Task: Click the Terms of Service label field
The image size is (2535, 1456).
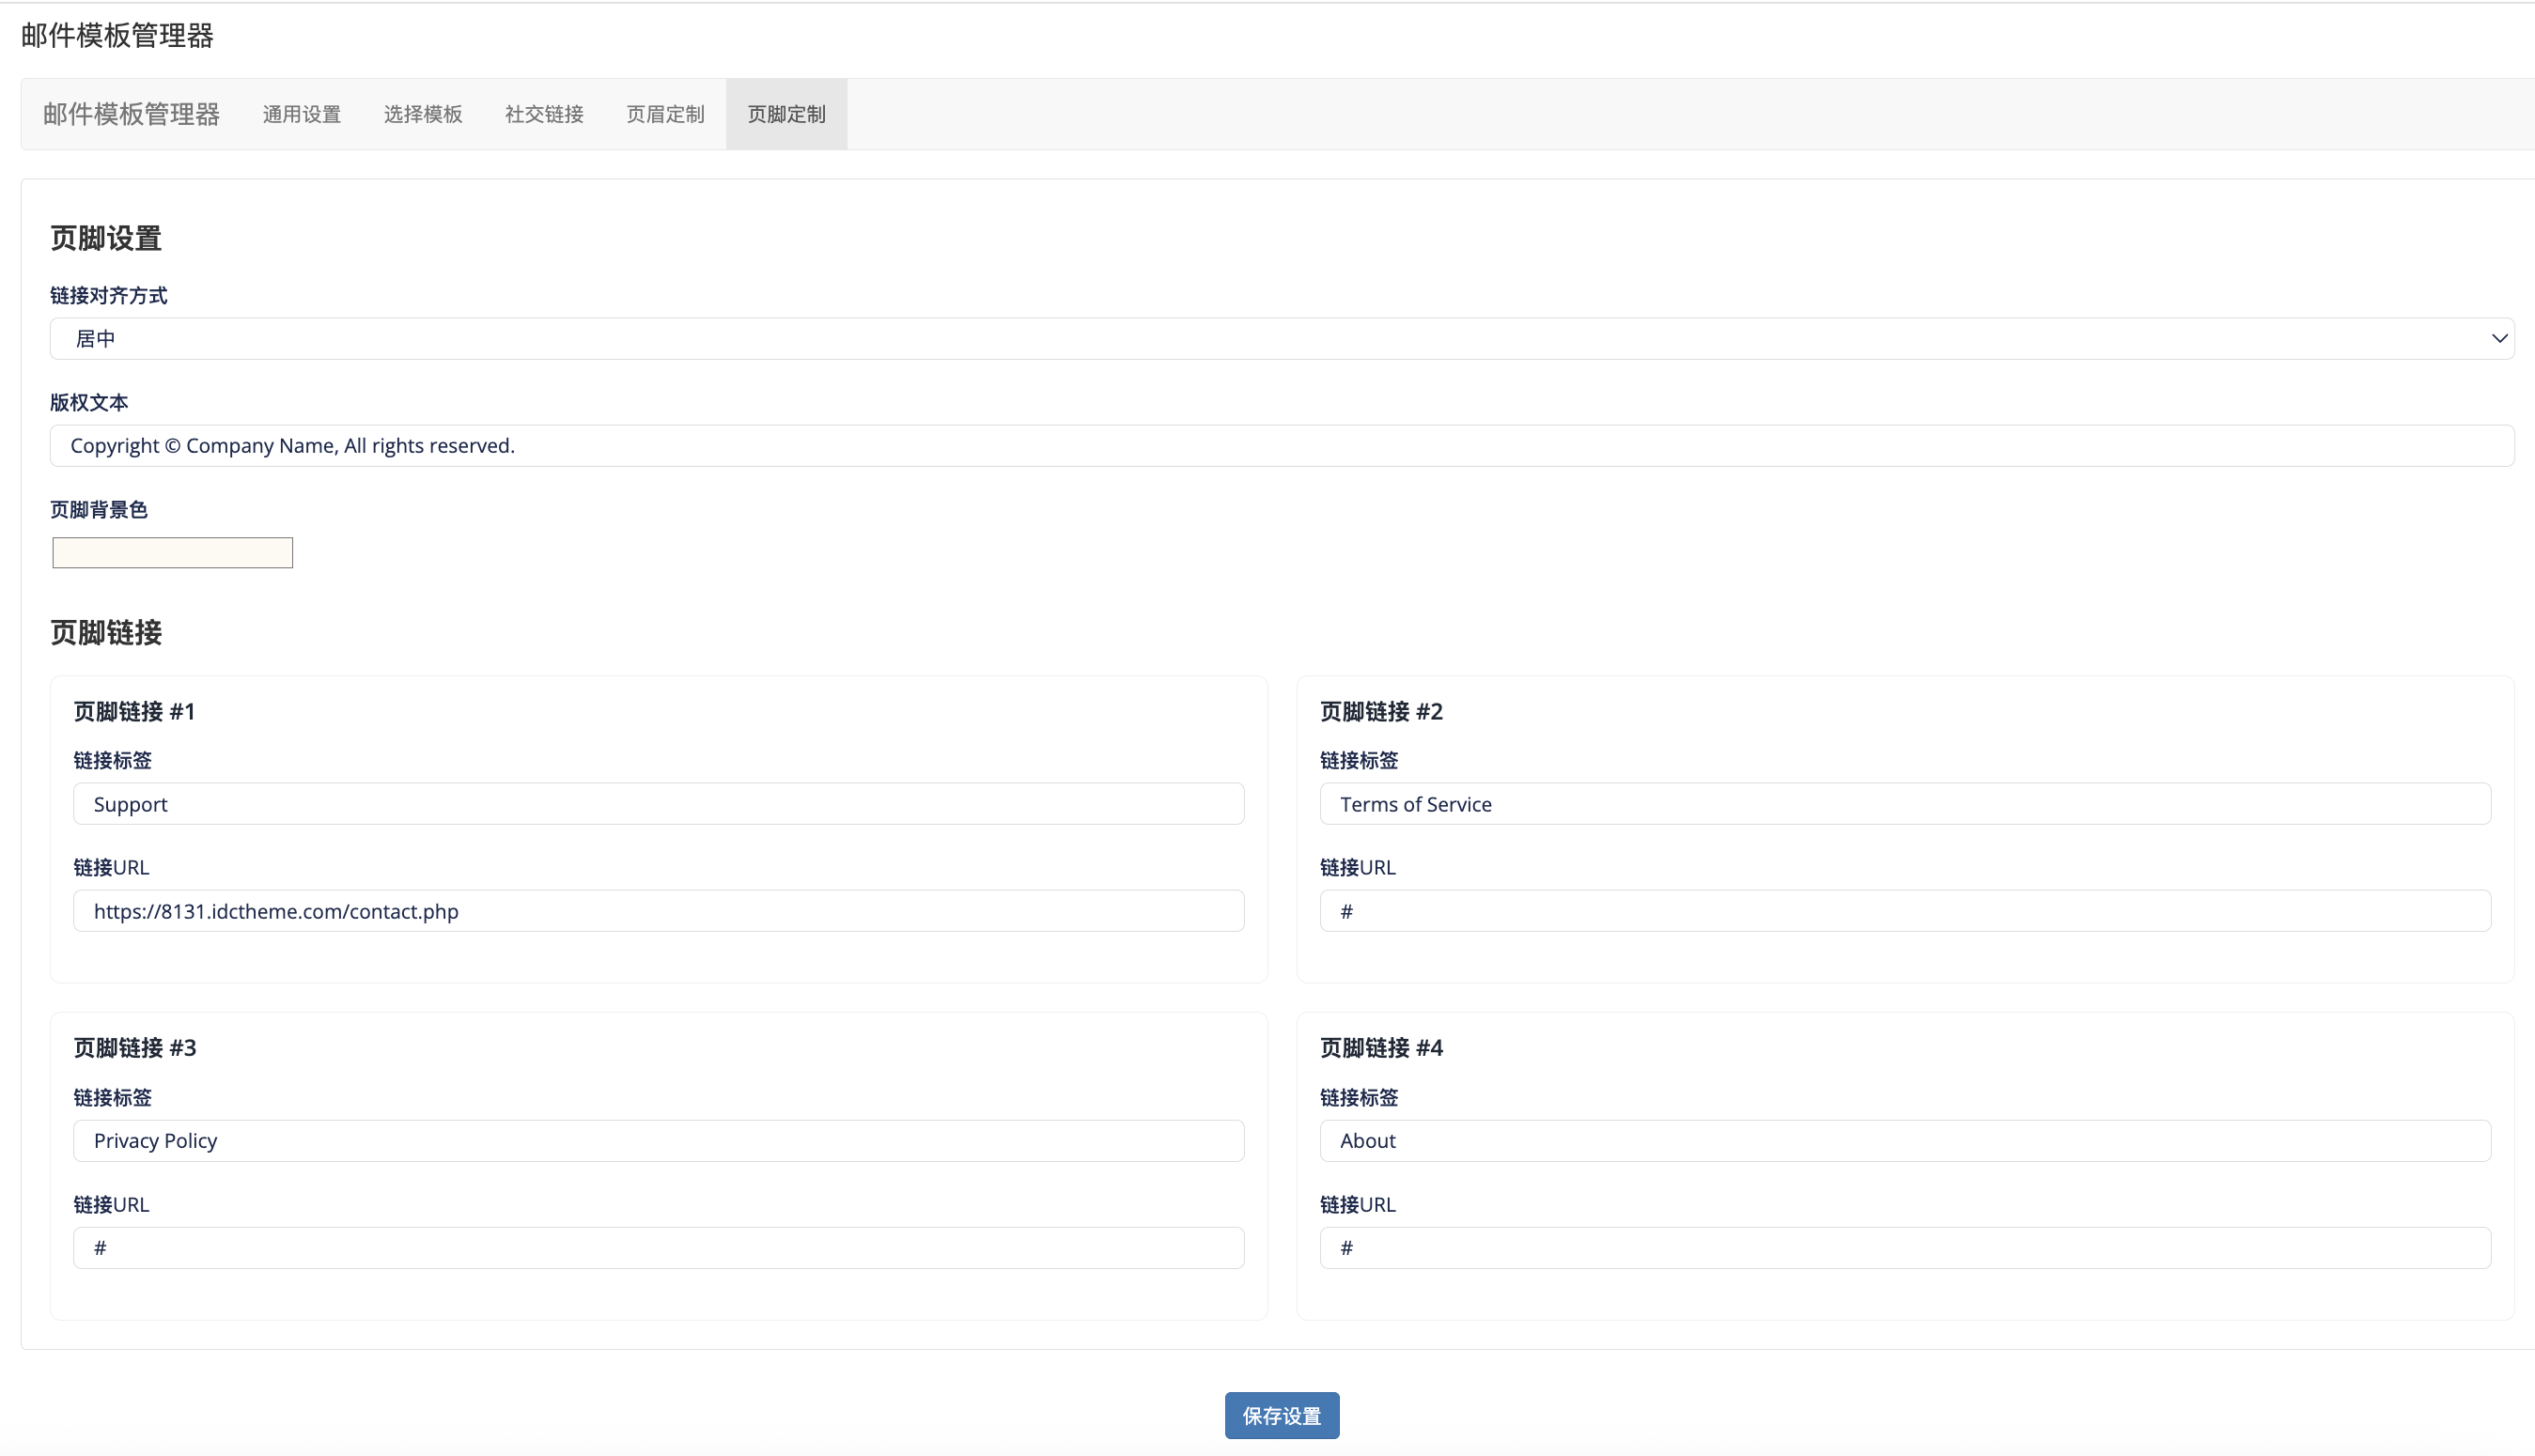Action: (1904, 804)
